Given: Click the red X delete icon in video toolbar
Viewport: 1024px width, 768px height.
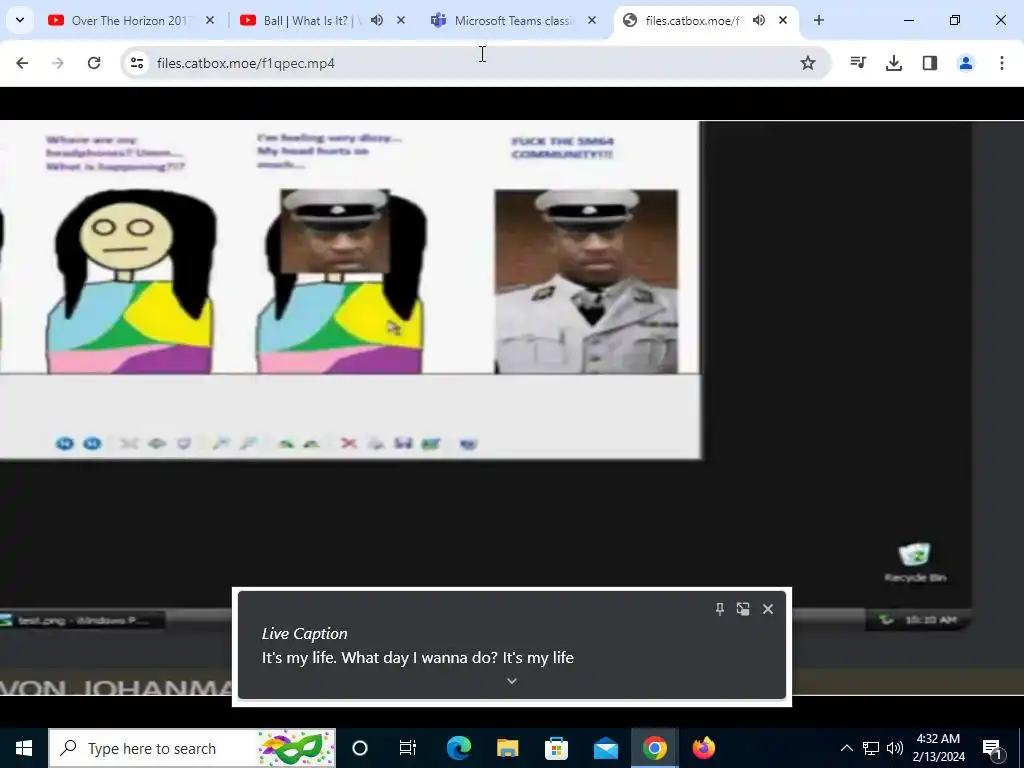Looking at the screenshot, I should point(349,444).
